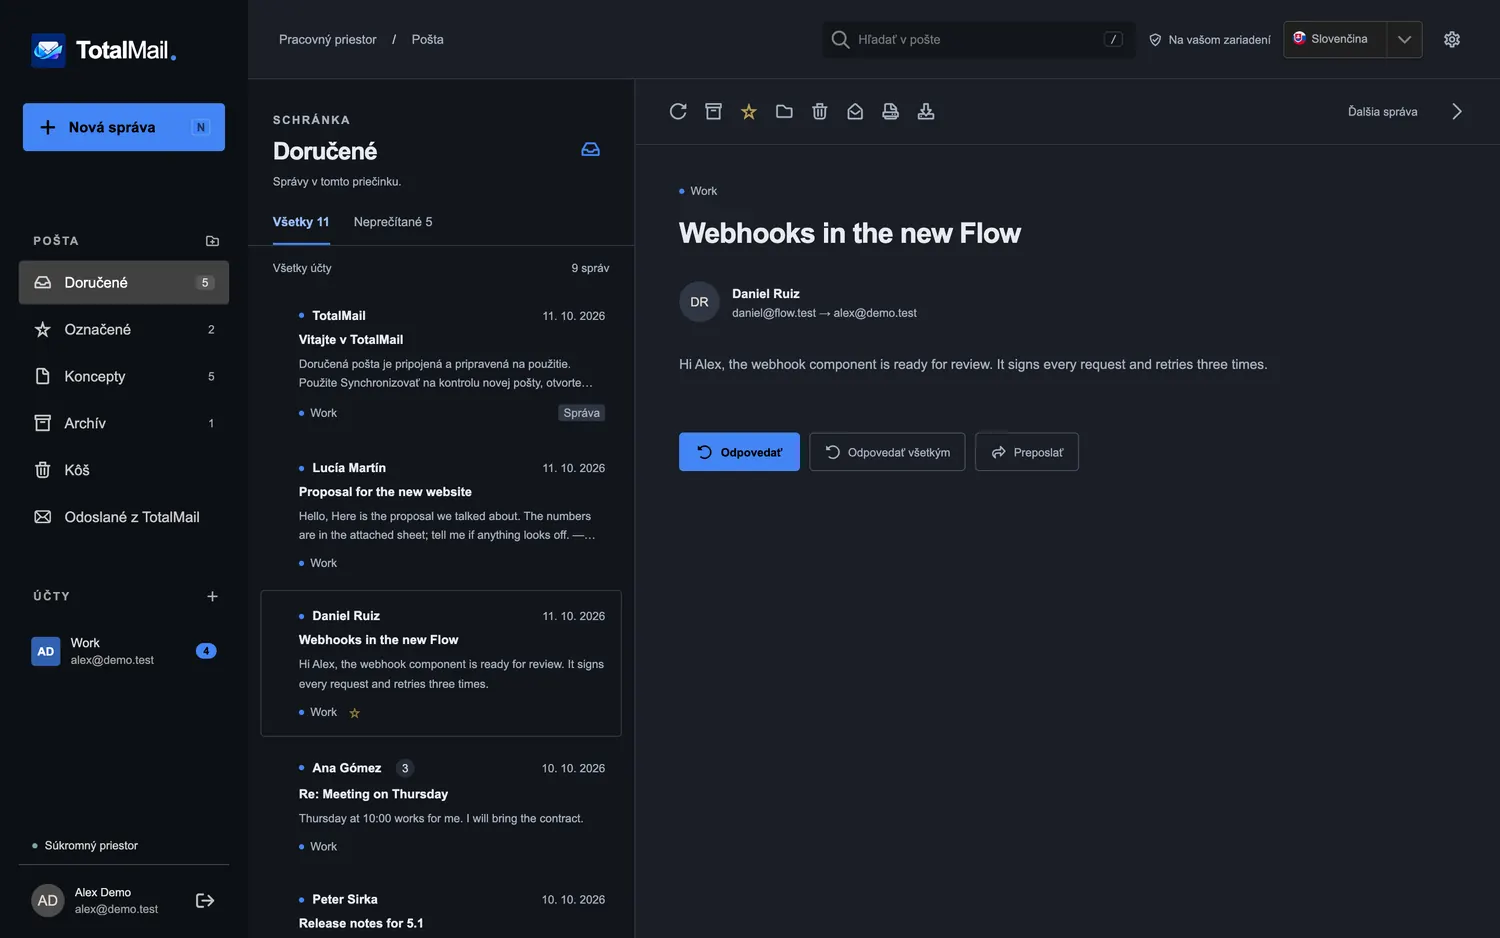Download the message using download icon

coord(926,112)
